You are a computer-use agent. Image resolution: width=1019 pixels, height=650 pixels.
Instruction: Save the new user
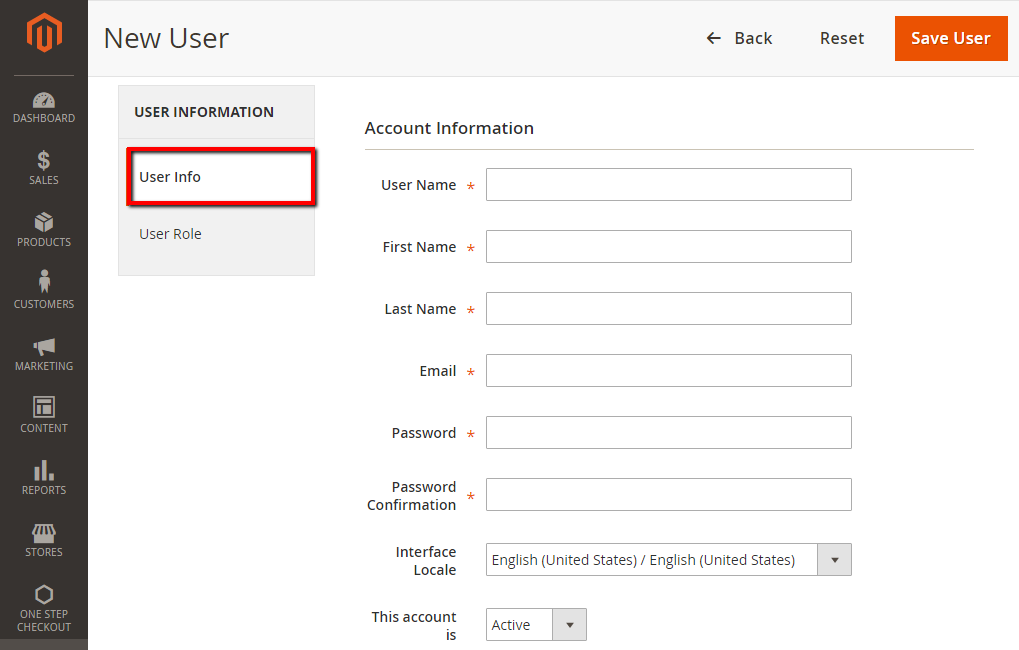[950, 38]
